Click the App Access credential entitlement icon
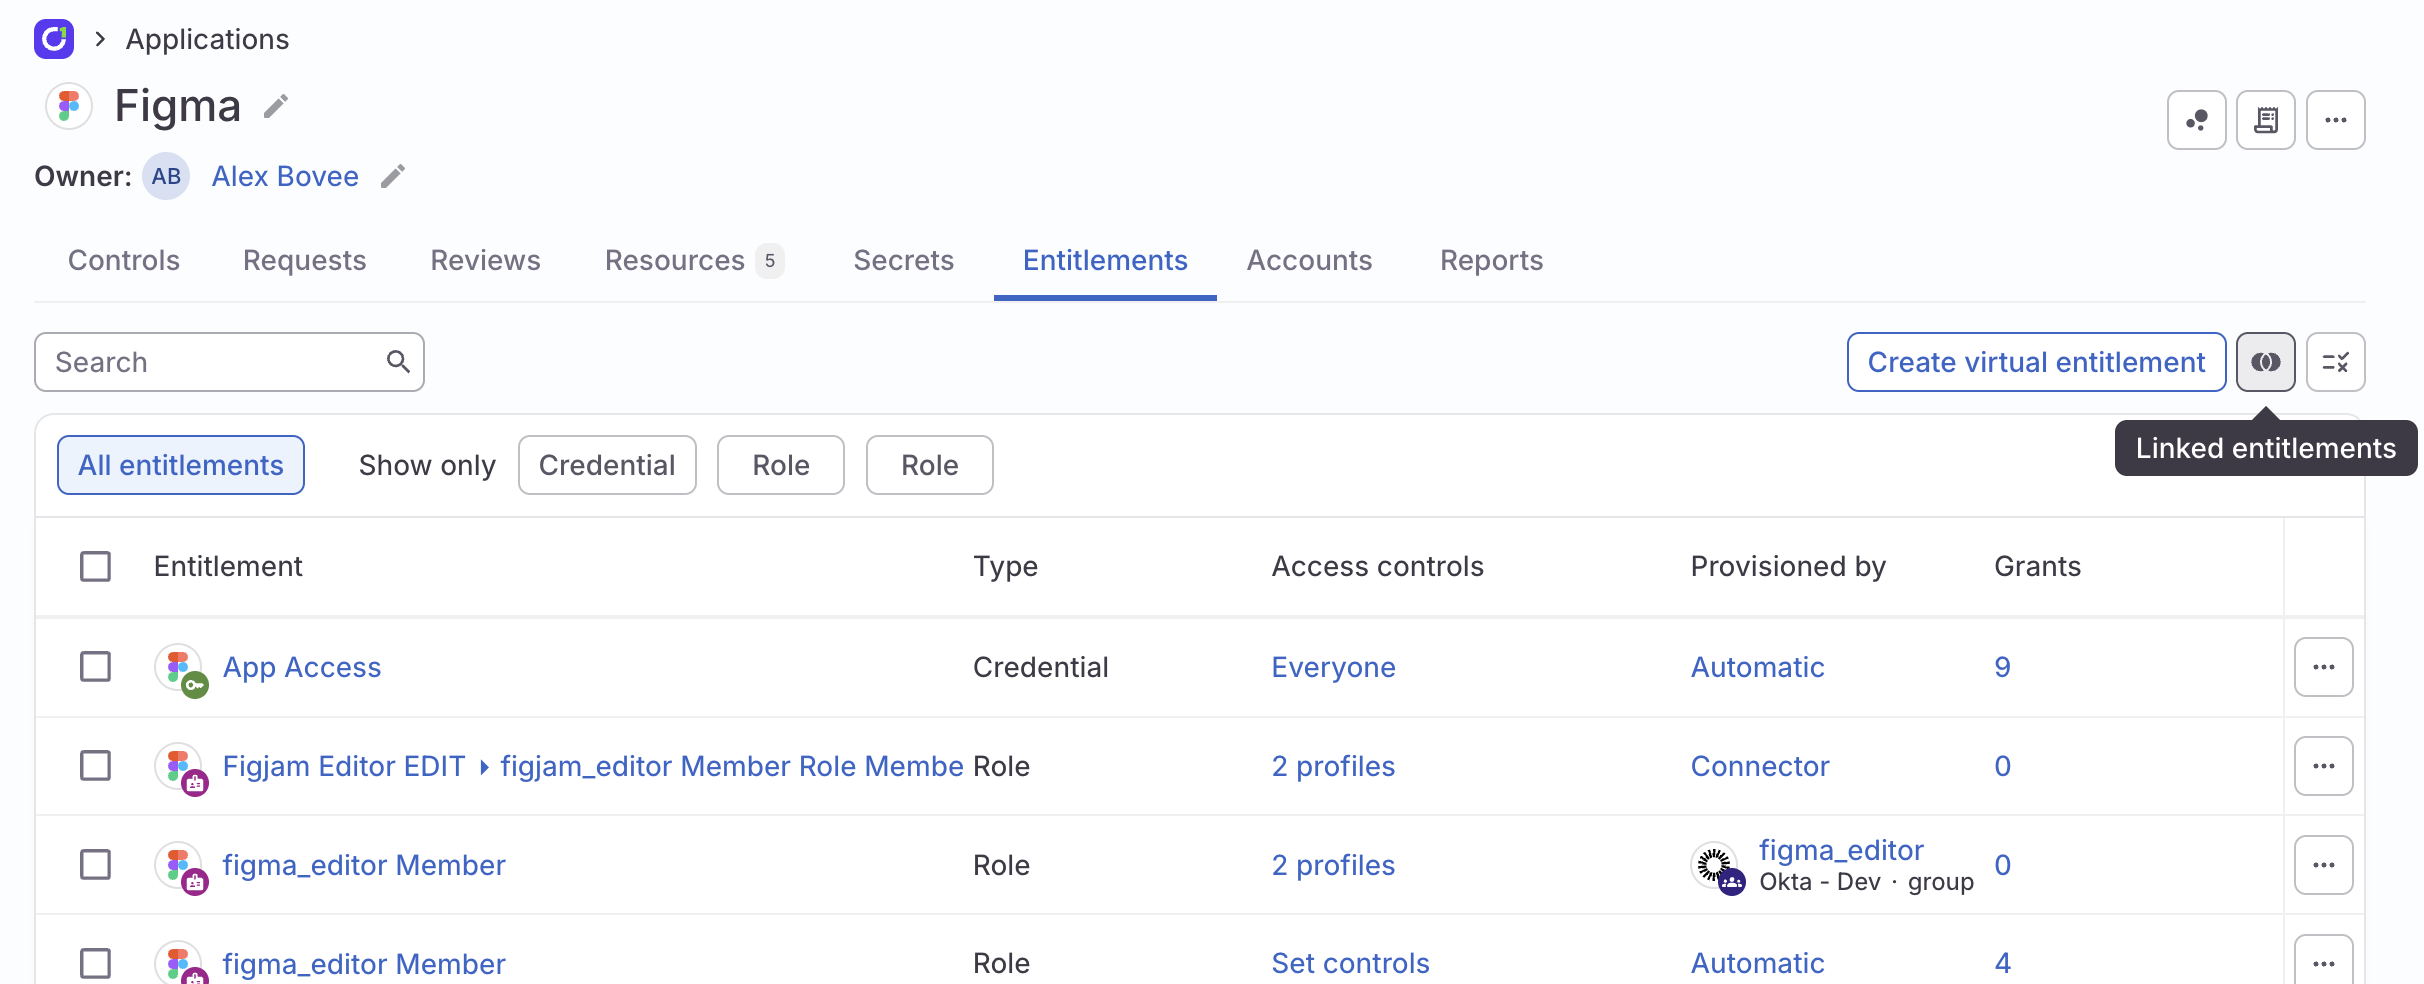 click(x=180, y=666)
